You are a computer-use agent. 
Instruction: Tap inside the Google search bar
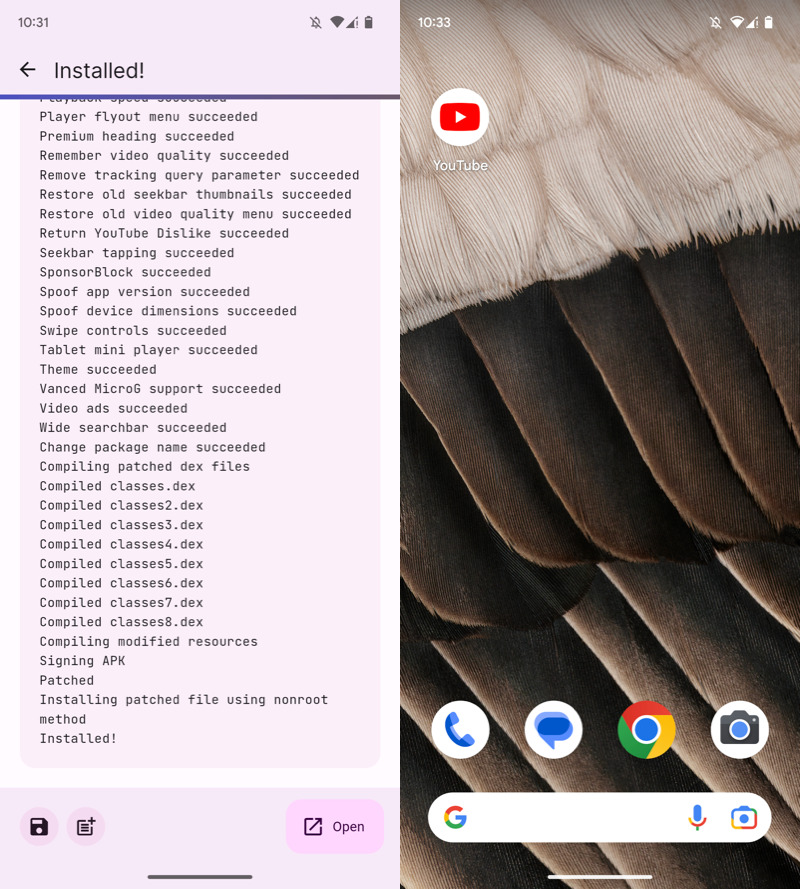point(570,818)
